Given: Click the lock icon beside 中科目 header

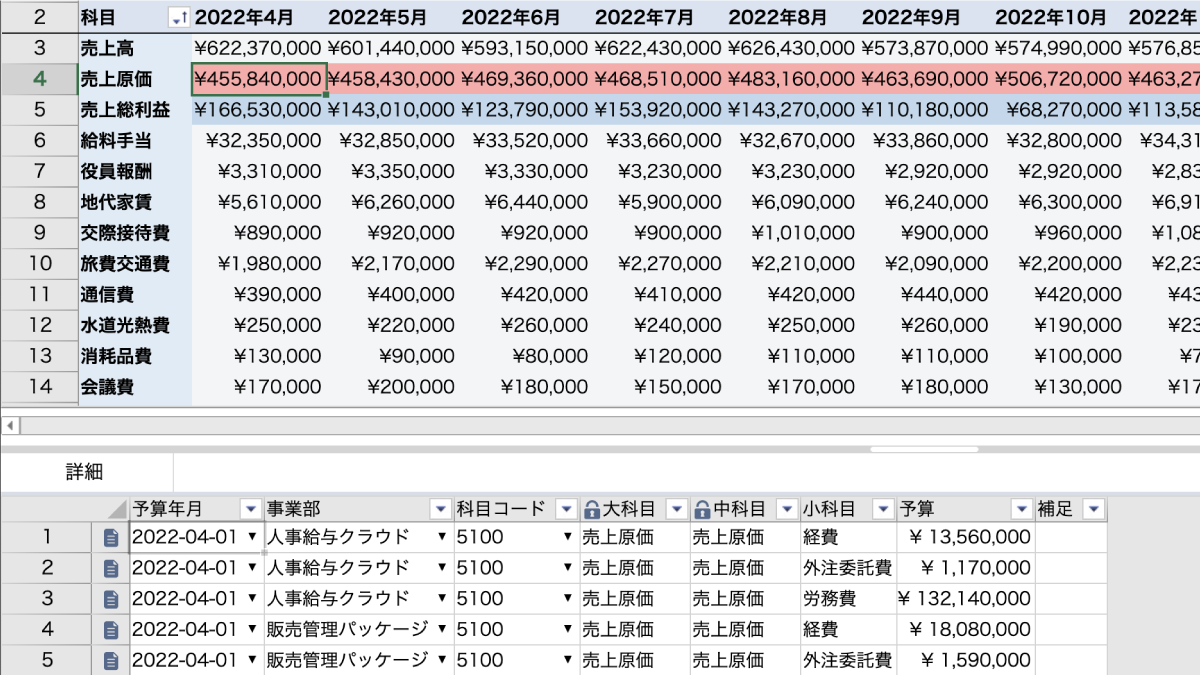Looking at the screenshot, I should point(702,509).
